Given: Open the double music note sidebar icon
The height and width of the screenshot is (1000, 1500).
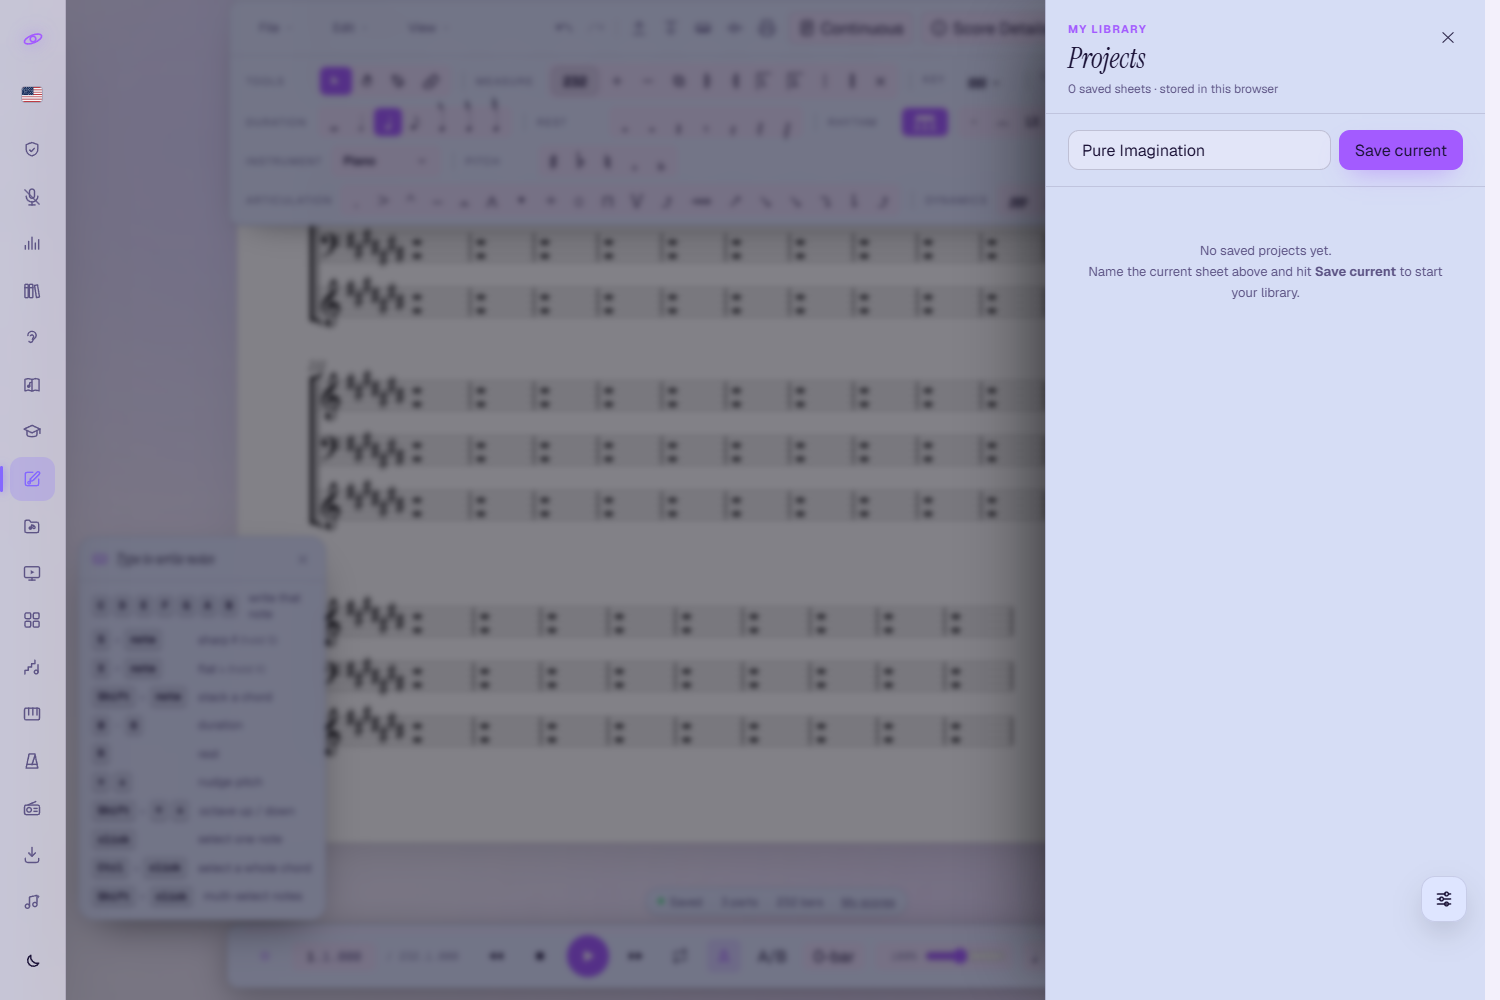Looking at the screenshot, I should pyautogui.click(x=32, y=902).
